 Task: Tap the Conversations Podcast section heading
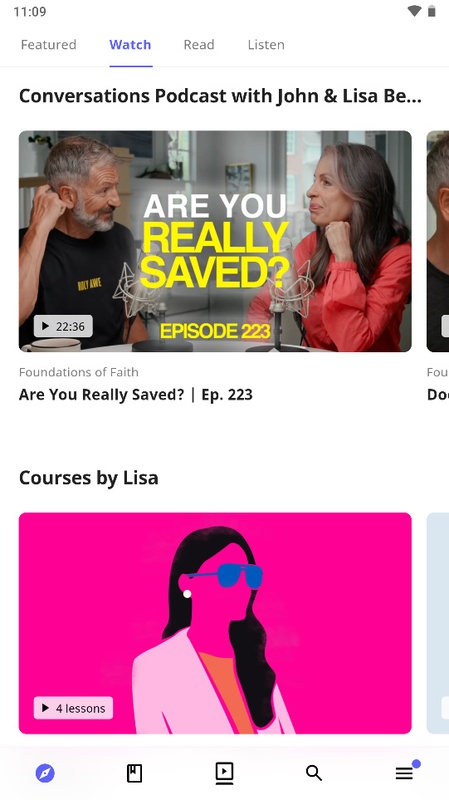coord(220,96)
